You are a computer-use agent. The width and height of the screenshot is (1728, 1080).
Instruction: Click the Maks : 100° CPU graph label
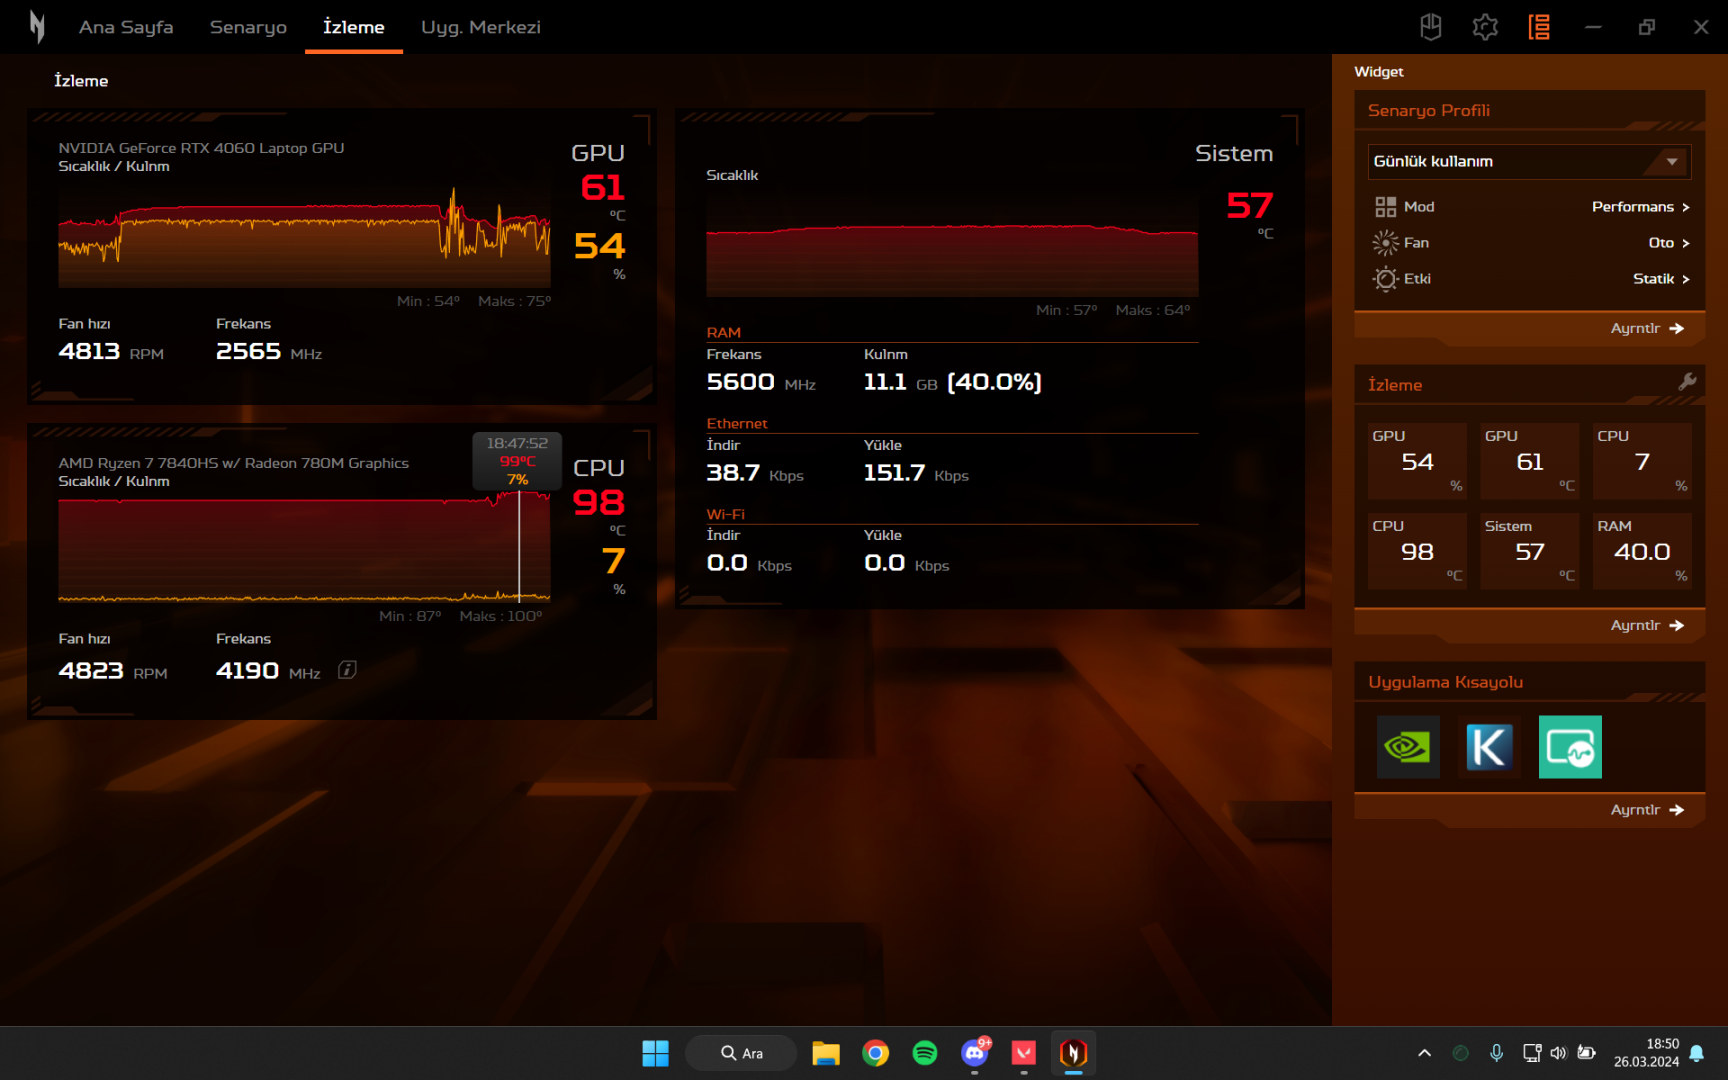(501, 616)
